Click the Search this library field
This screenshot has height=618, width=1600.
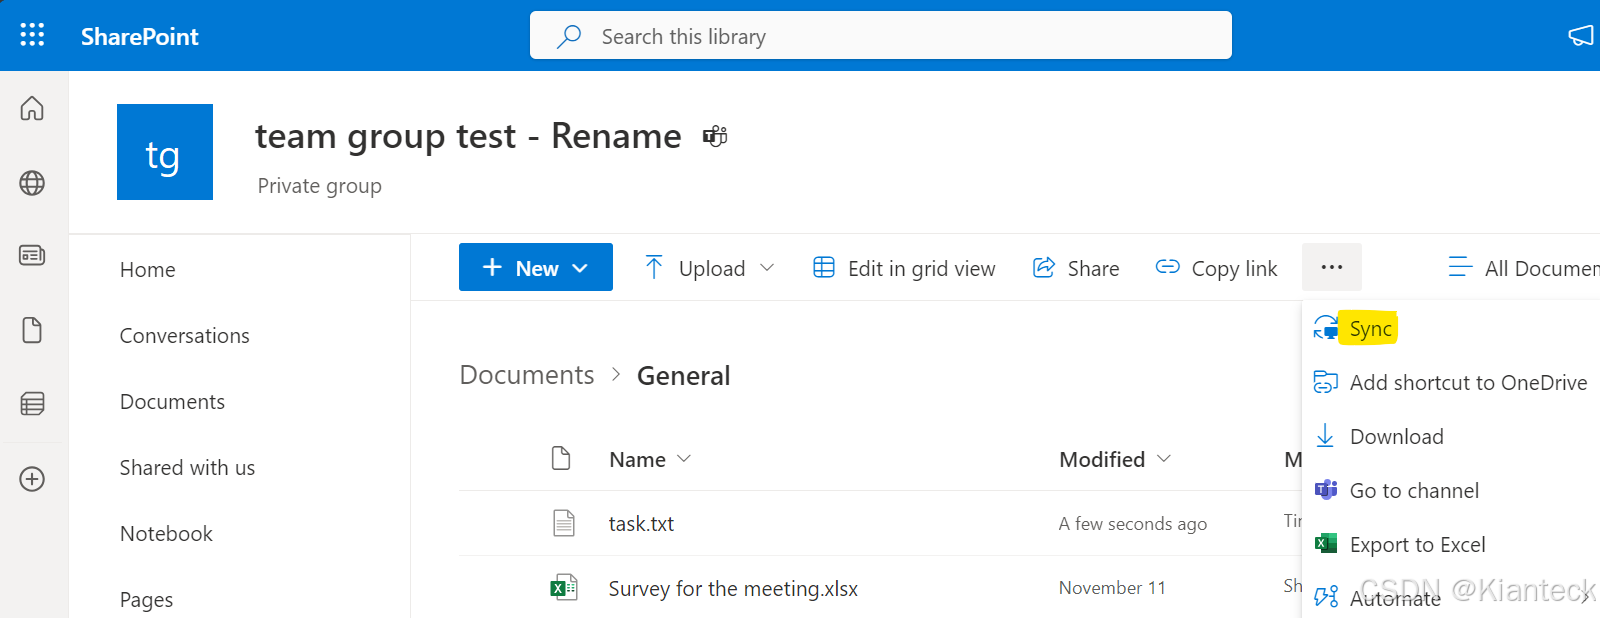point(880,36)
